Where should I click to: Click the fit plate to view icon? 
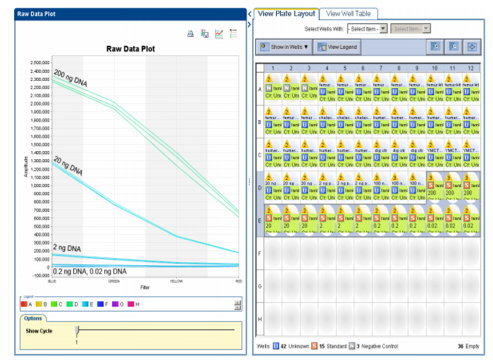tap(472, 47)
